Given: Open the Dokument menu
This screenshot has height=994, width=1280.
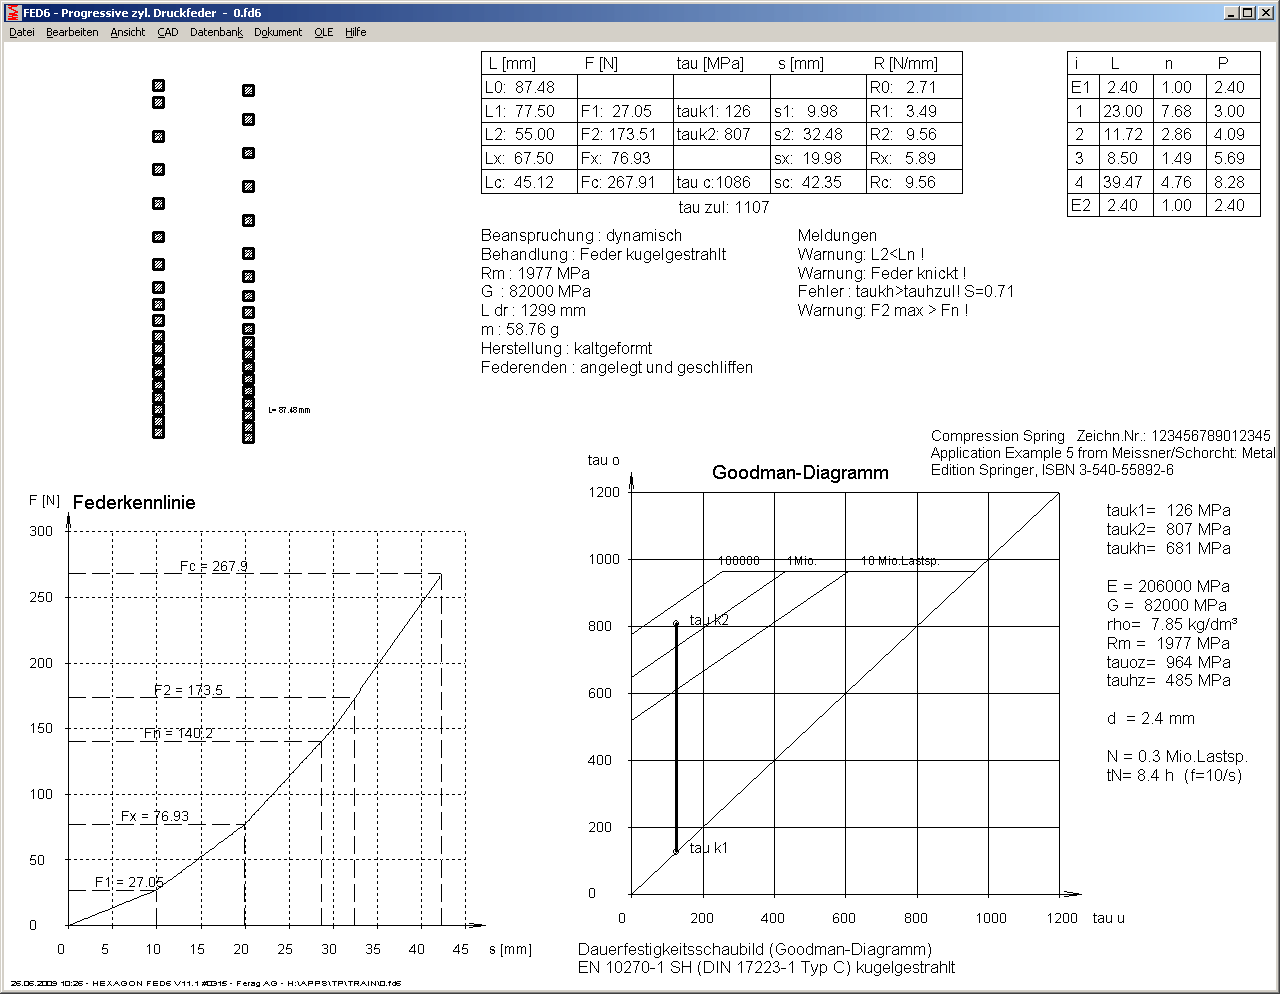Looking at the screenshot, I should (278, 32).
